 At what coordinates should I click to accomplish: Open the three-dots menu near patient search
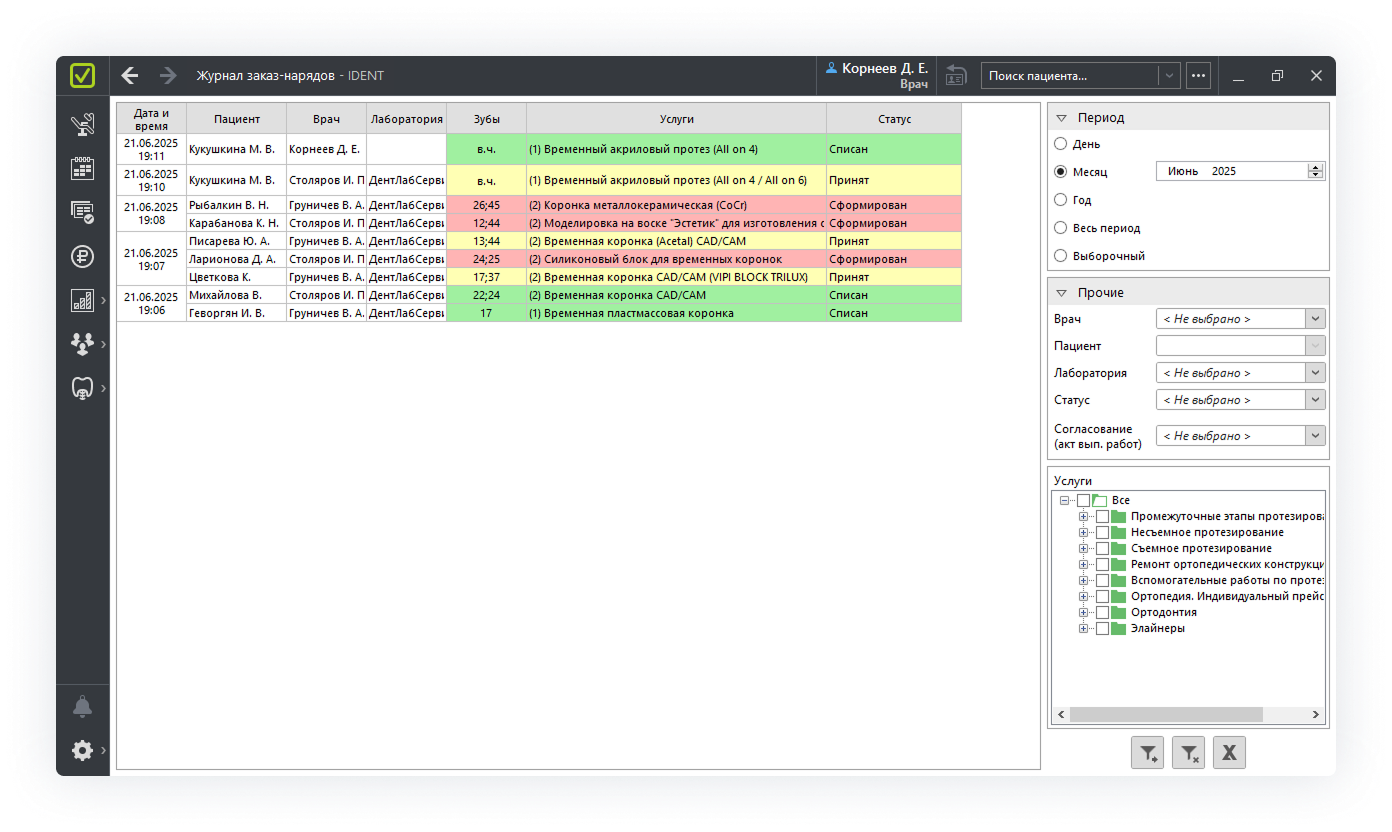point(1198,75)
